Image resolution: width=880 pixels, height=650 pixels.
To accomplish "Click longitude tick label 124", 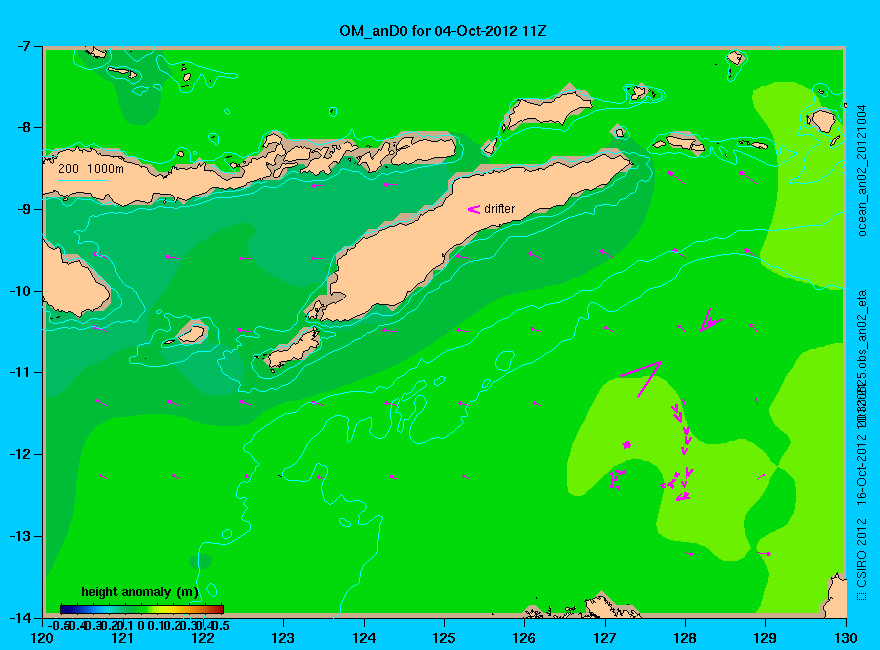I will click(x=364, y=638).
